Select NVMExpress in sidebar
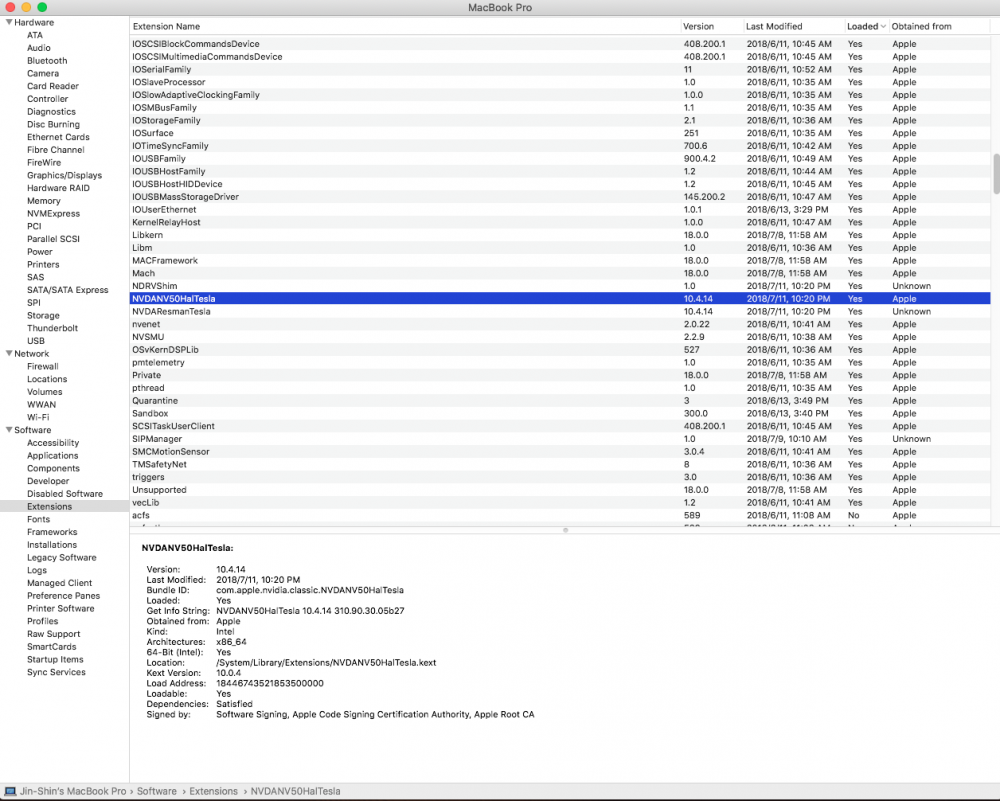This screenshot has height=801, width=1000. (54, 214)
